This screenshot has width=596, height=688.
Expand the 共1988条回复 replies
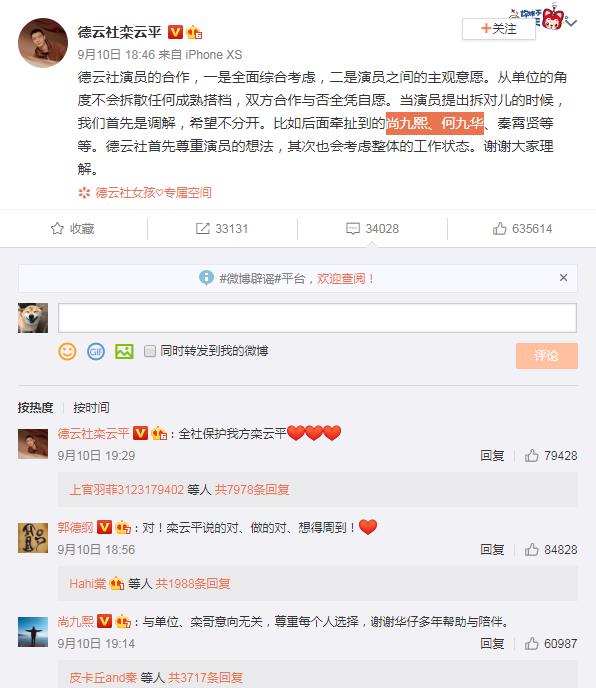click(193, 584)
